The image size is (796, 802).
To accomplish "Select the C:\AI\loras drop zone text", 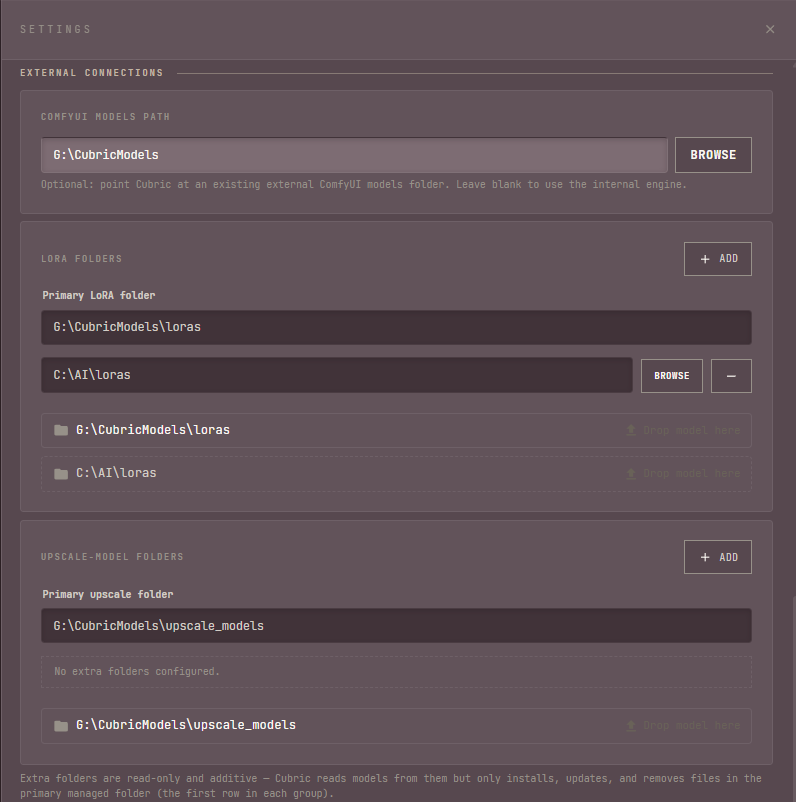I will 116,473.
